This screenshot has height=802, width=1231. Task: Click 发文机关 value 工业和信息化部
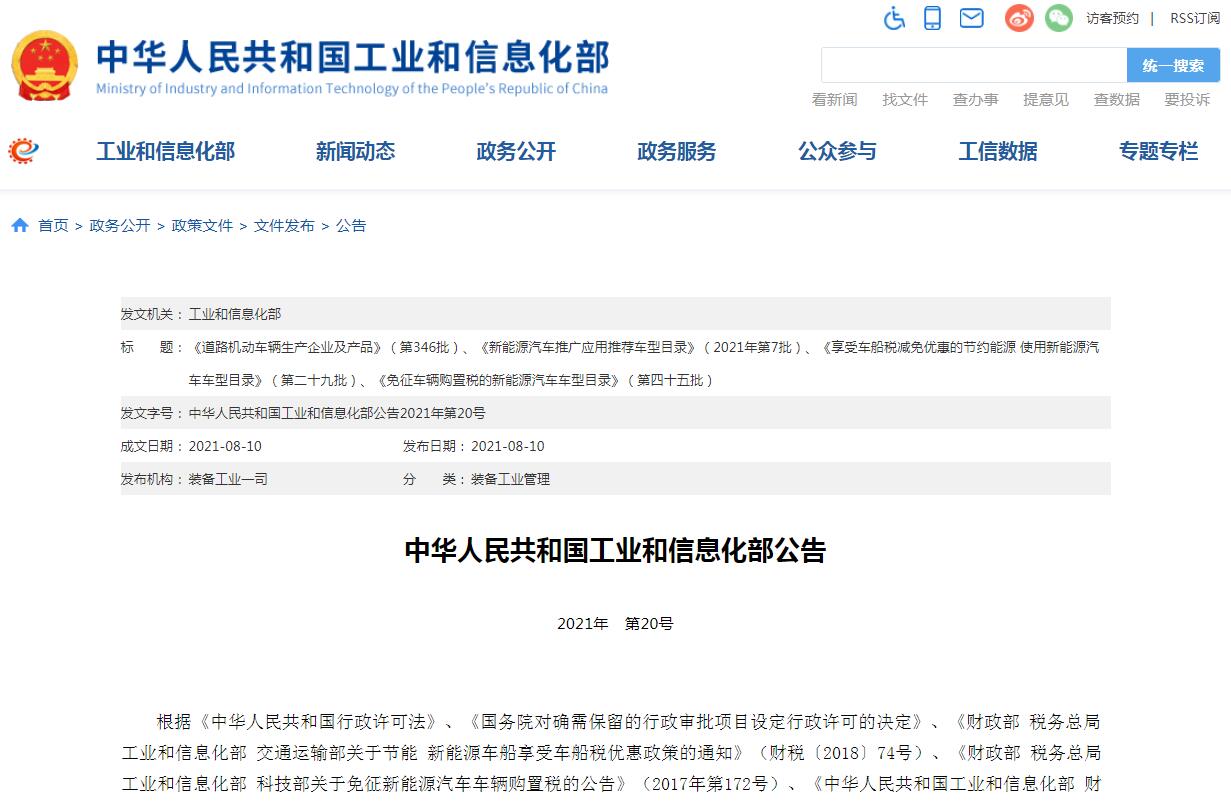[235, 314]
